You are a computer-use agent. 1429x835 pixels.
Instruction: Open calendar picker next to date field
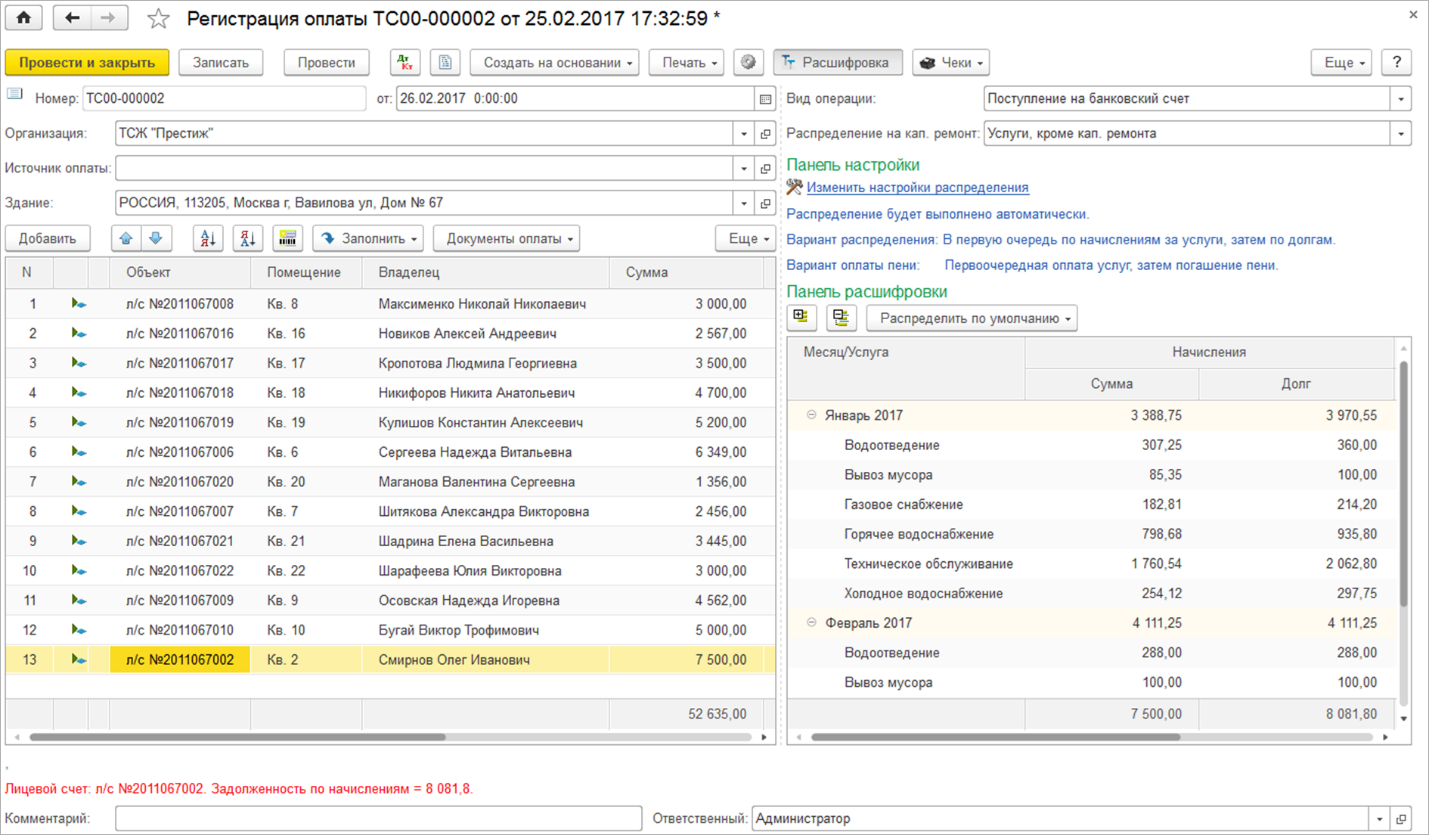pos(765,99)
